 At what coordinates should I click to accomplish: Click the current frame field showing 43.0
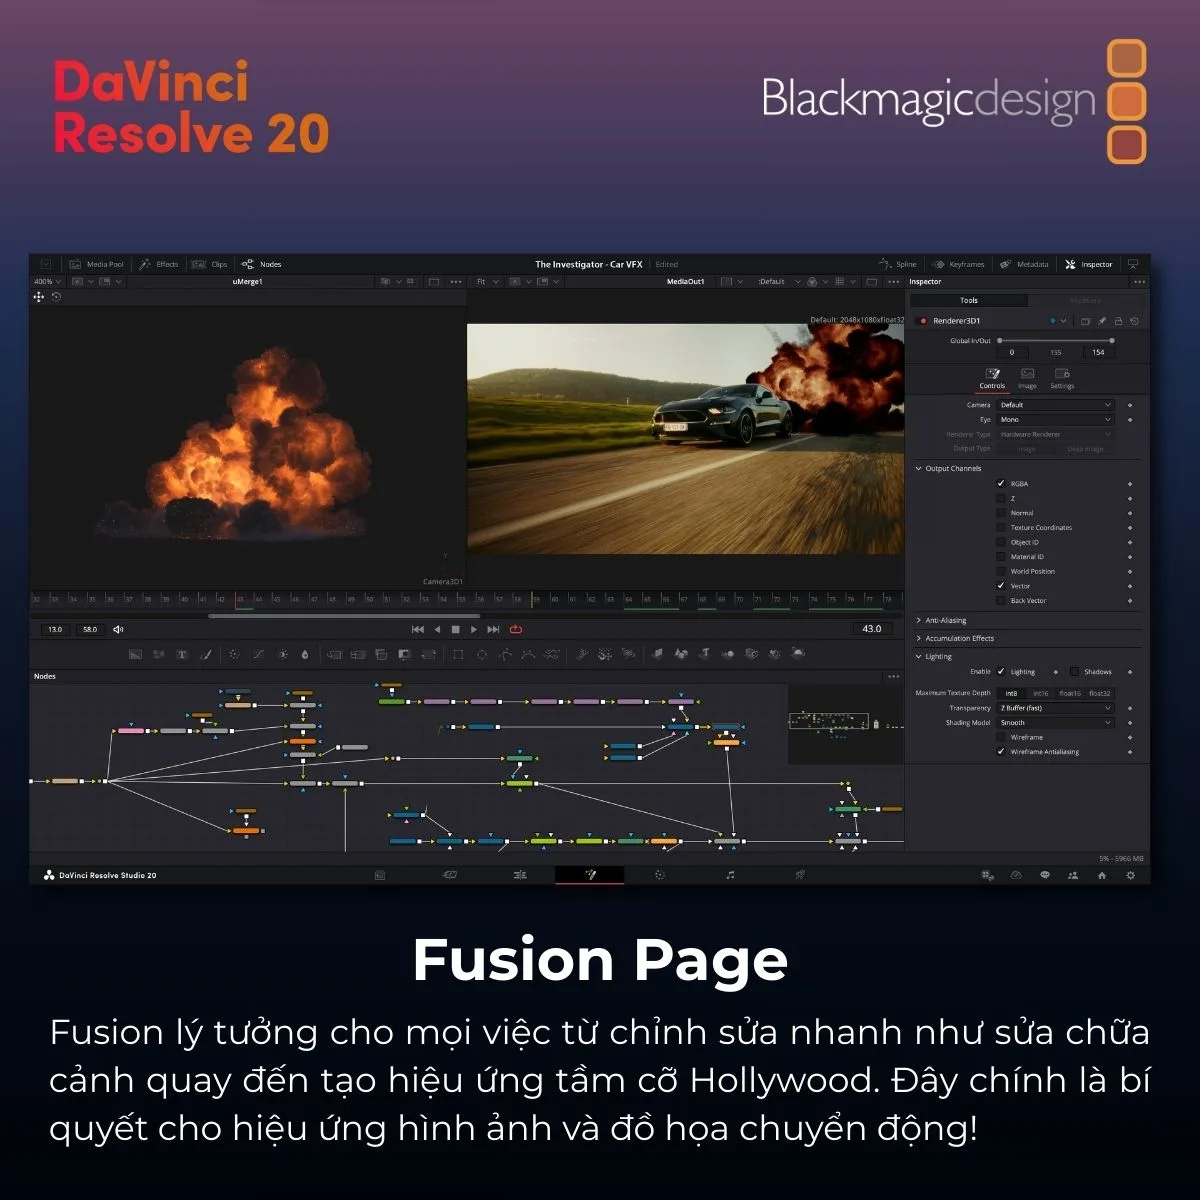tap(872, 629)
